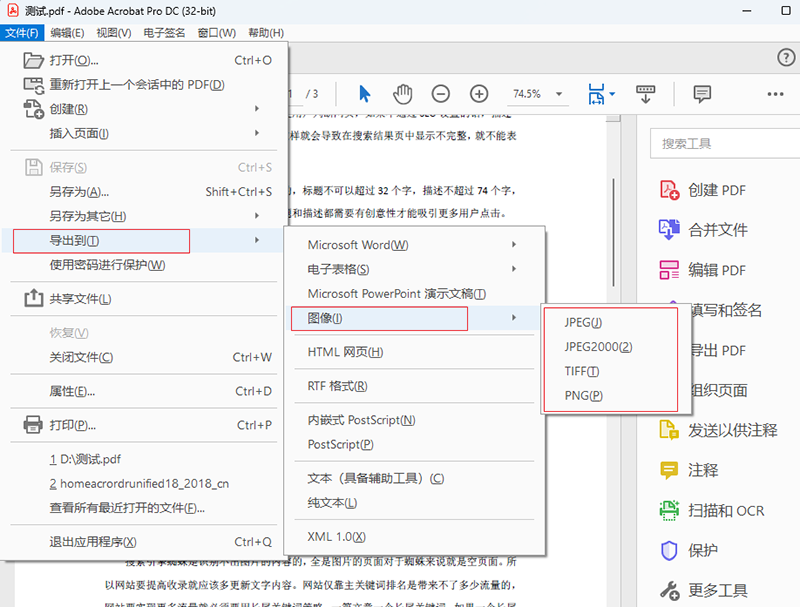The width and height of the screenshot is (800, 607).
Task: Click the printer icon beside 打印
Action: (x=33, y=424)
